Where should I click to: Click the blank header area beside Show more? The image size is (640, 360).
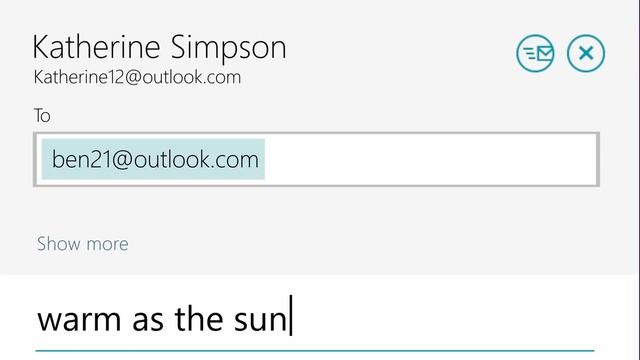367,244
